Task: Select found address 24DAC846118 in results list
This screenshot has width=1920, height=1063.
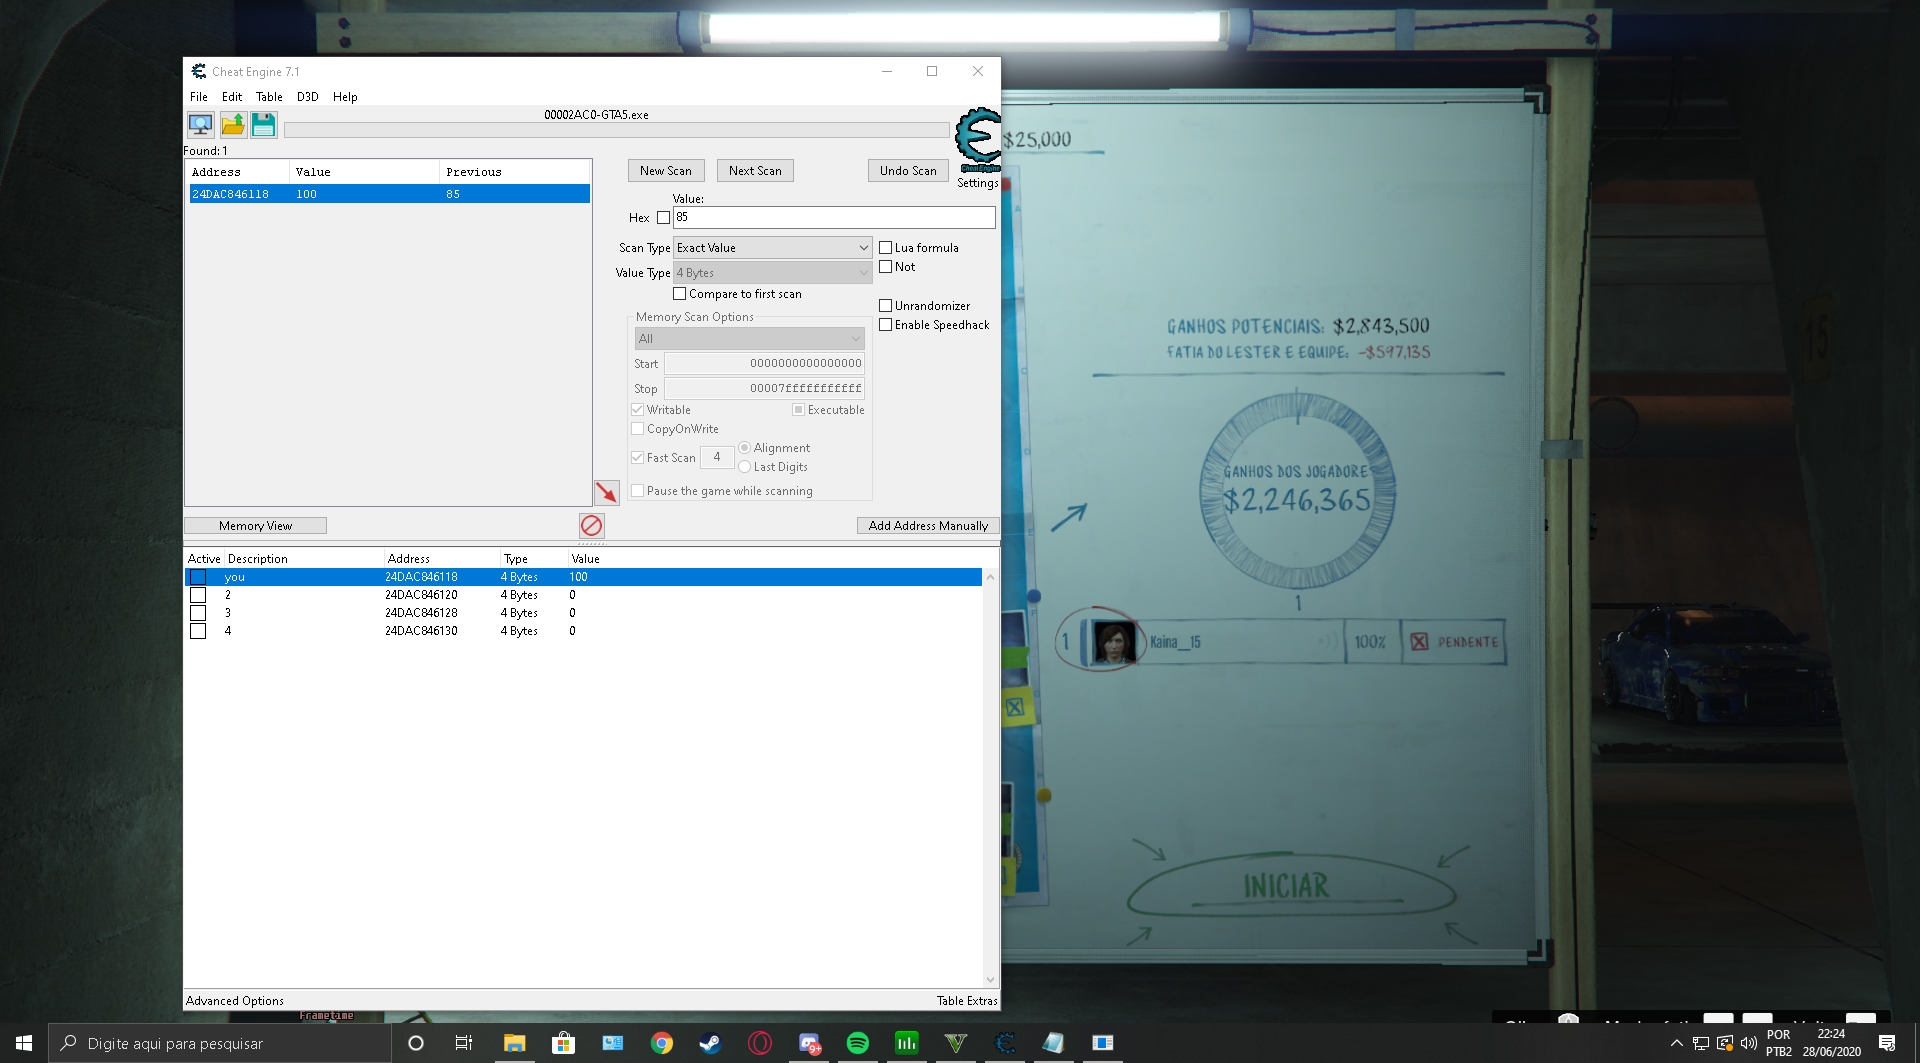Action: tap(388, 194)
